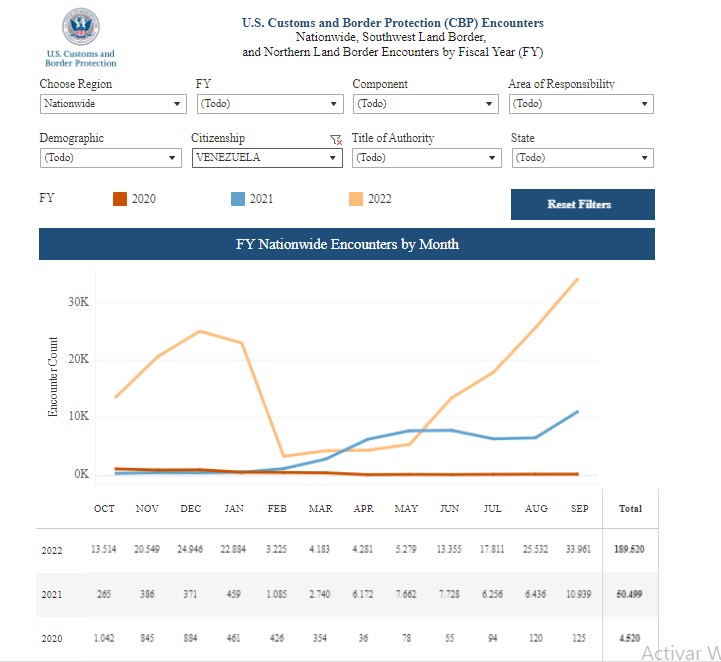Click the Total column header

click(630, 509)
